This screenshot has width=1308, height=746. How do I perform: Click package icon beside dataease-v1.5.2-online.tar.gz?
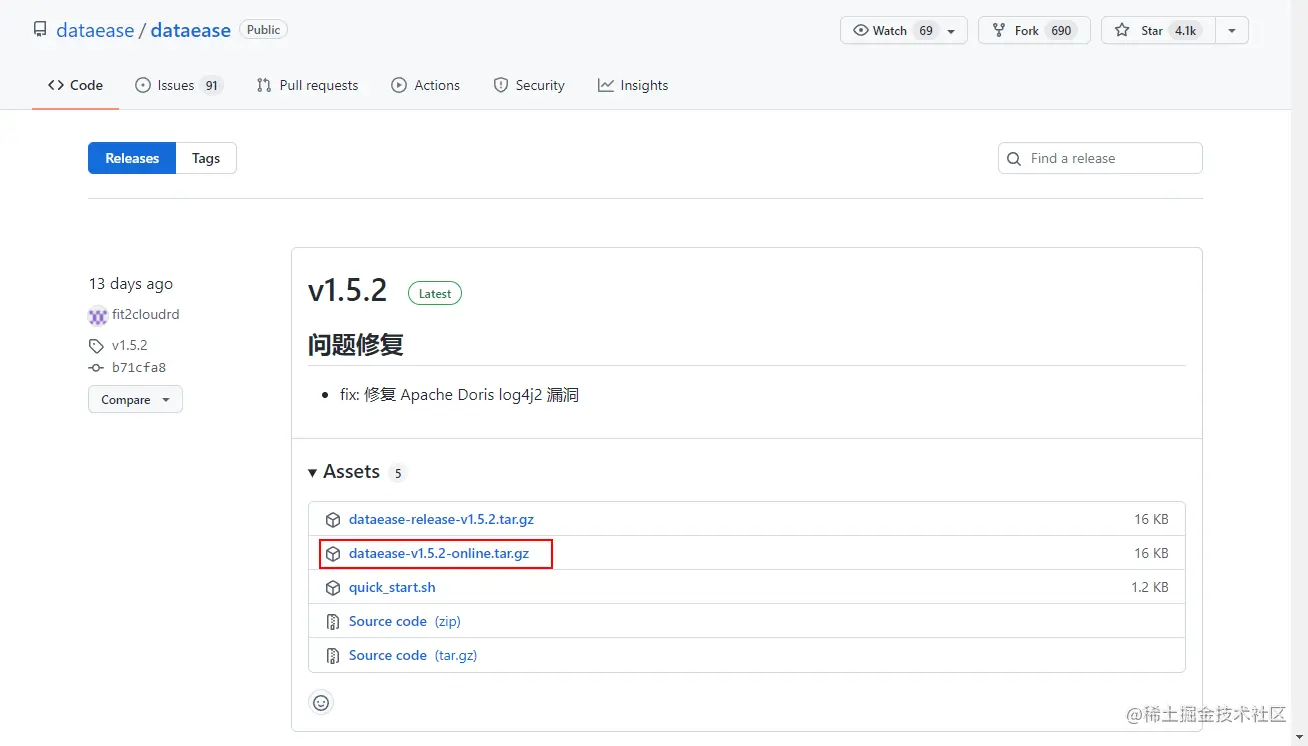[333, 554]
